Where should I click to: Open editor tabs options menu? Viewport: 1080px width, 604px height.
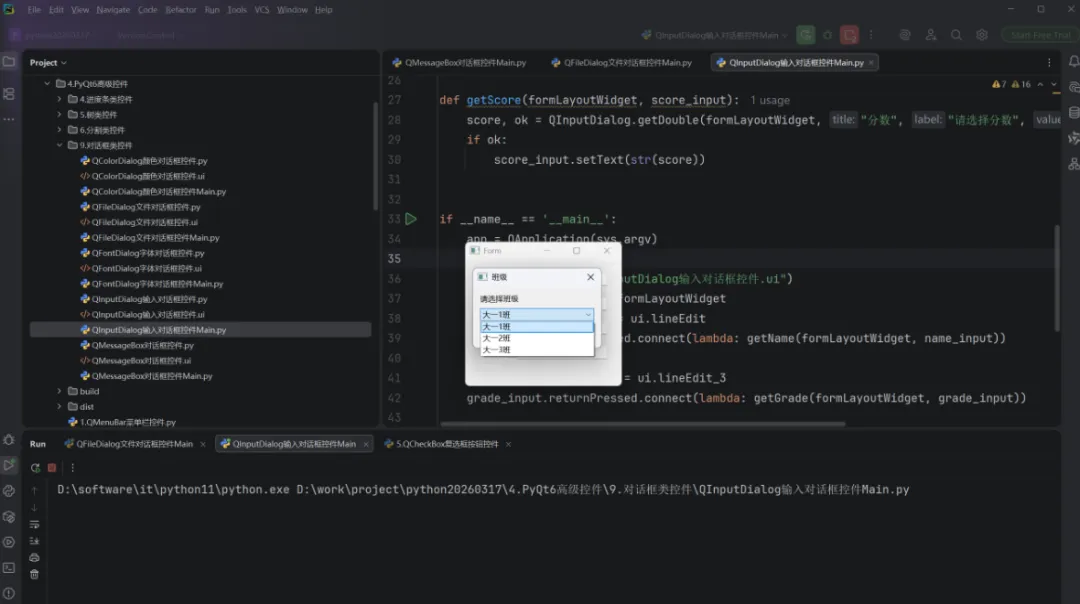pos(1049,63)
